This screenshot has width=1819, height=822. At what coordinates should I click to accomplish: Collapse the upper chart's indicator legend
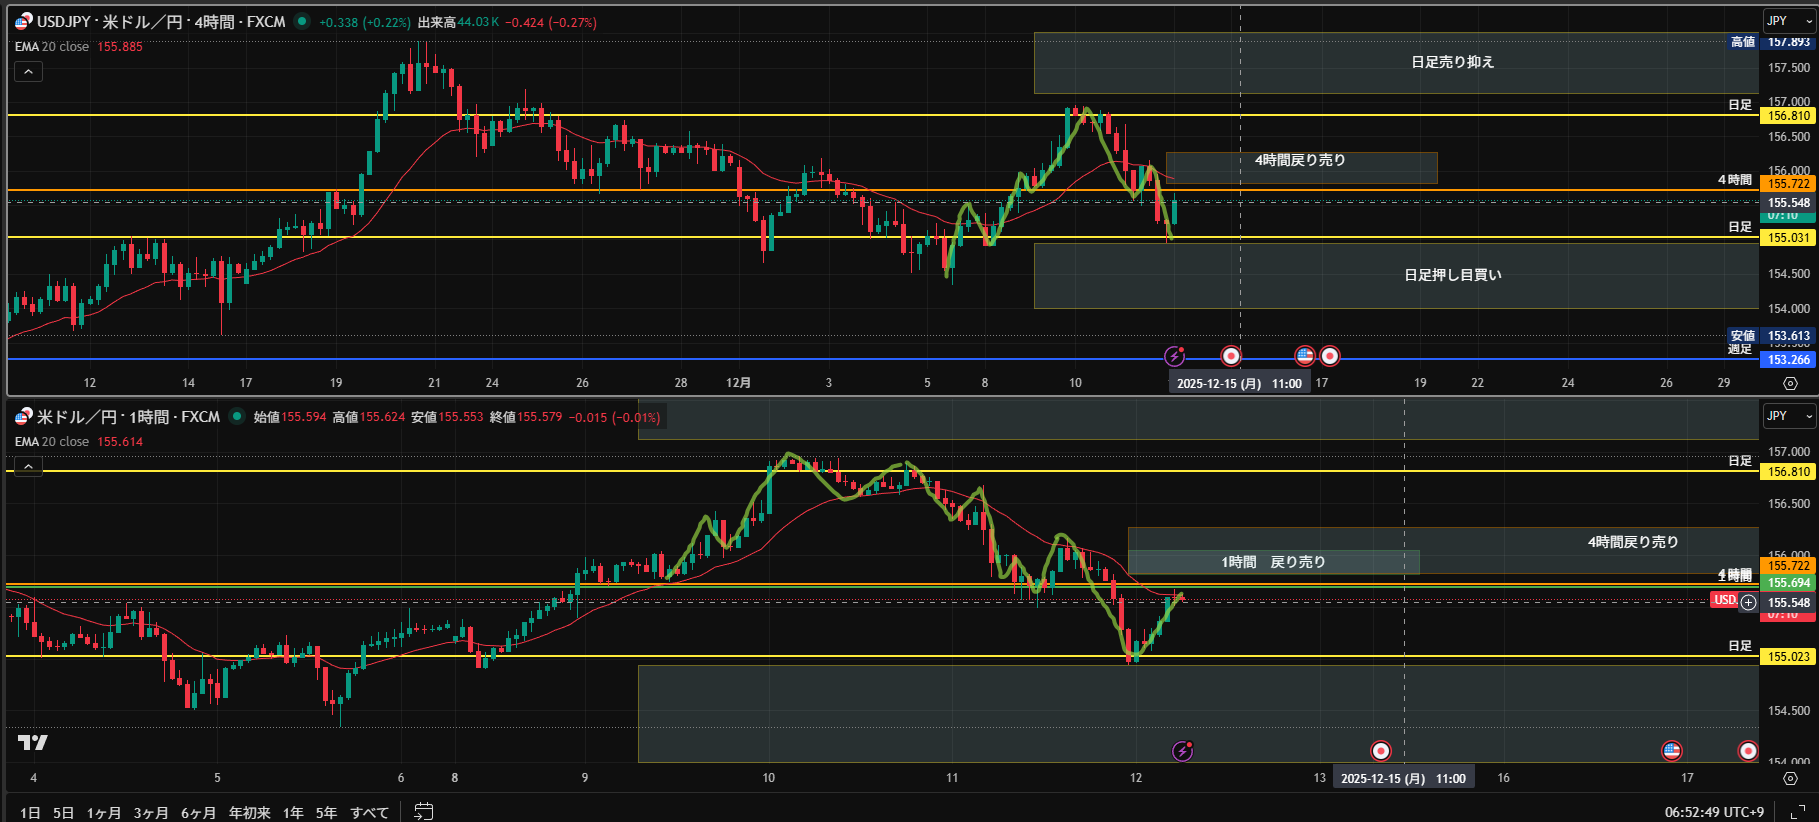point(28,72)
